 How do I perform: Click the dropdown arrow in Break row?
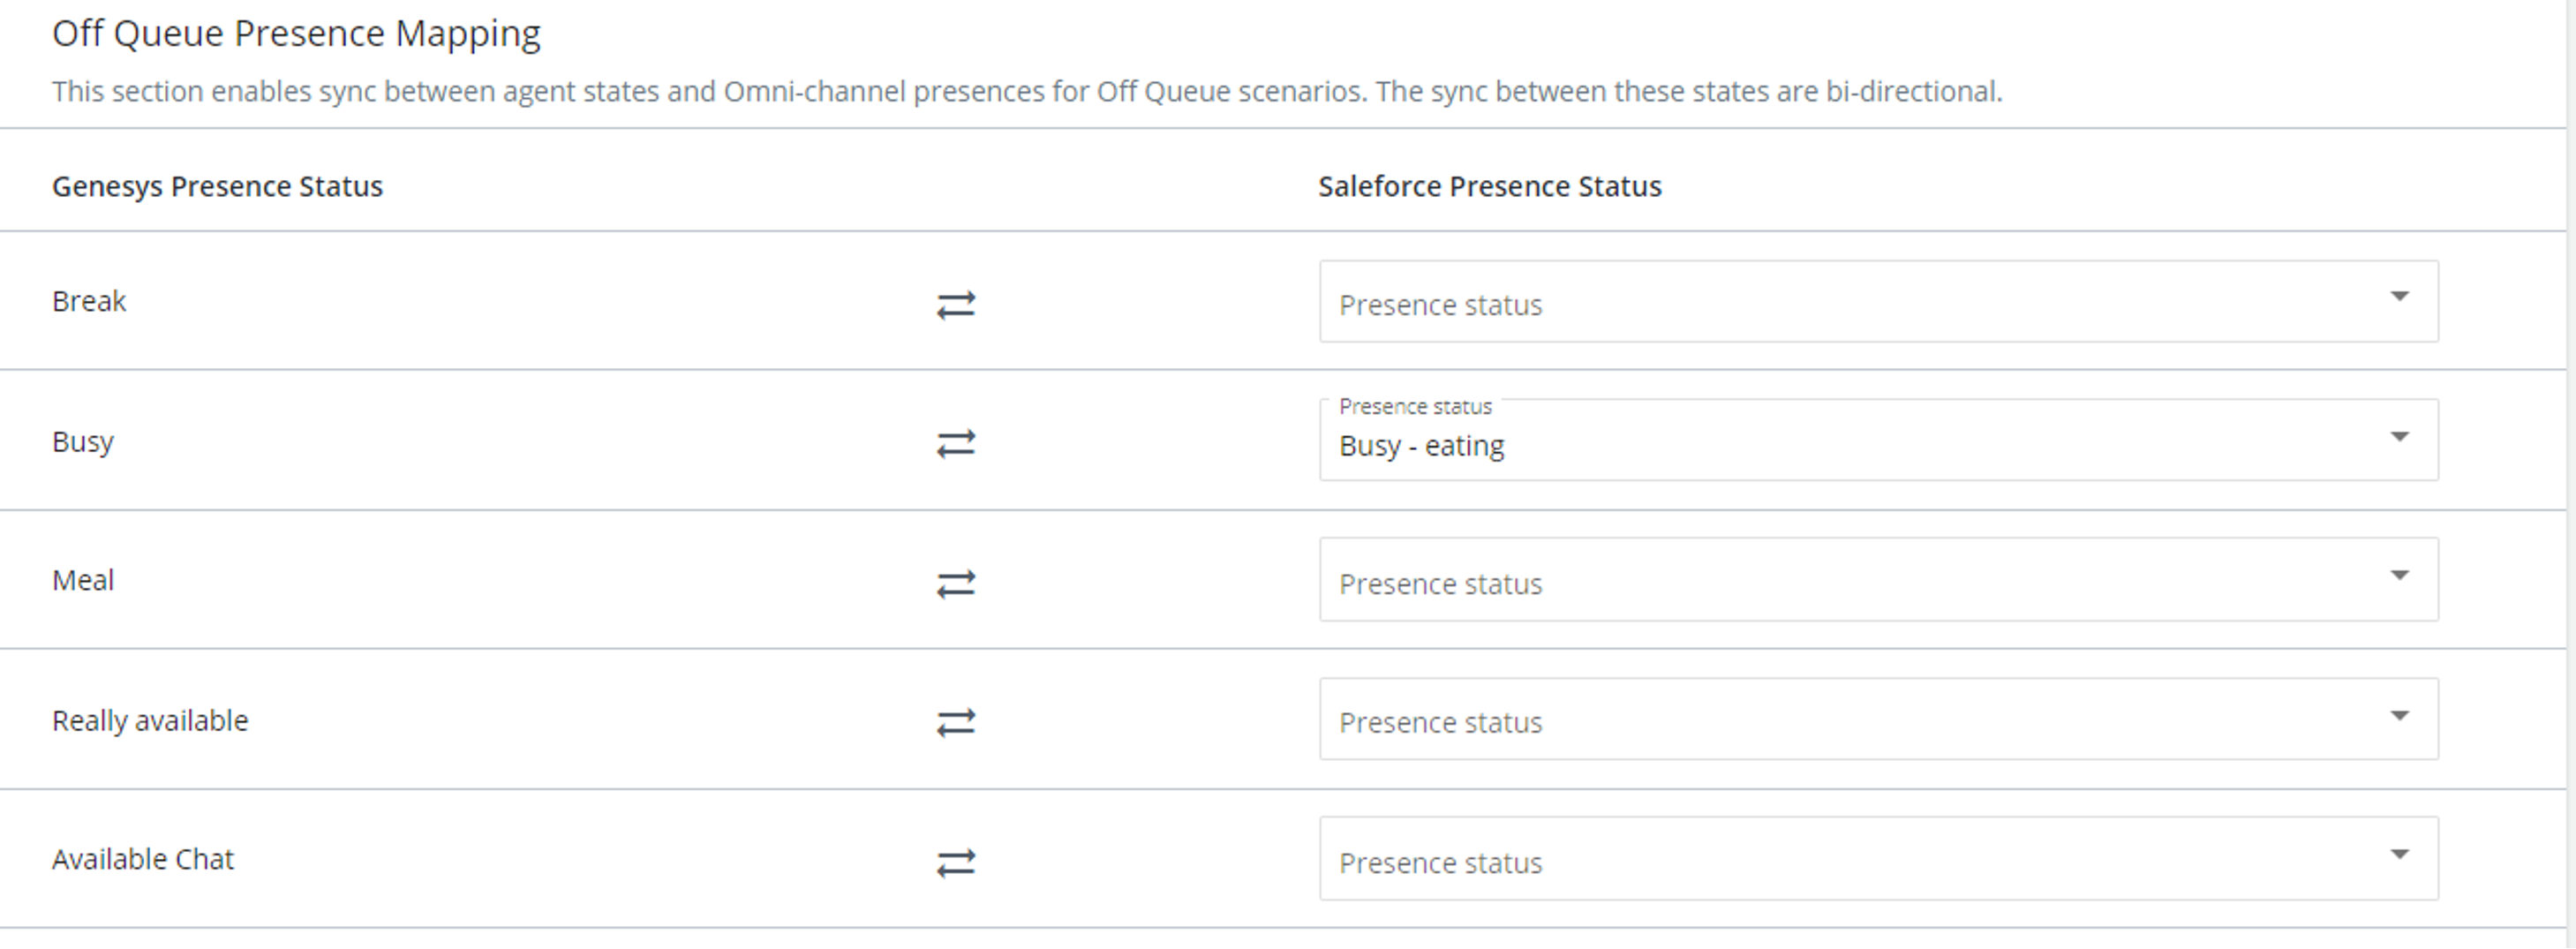pos(2399,296)
